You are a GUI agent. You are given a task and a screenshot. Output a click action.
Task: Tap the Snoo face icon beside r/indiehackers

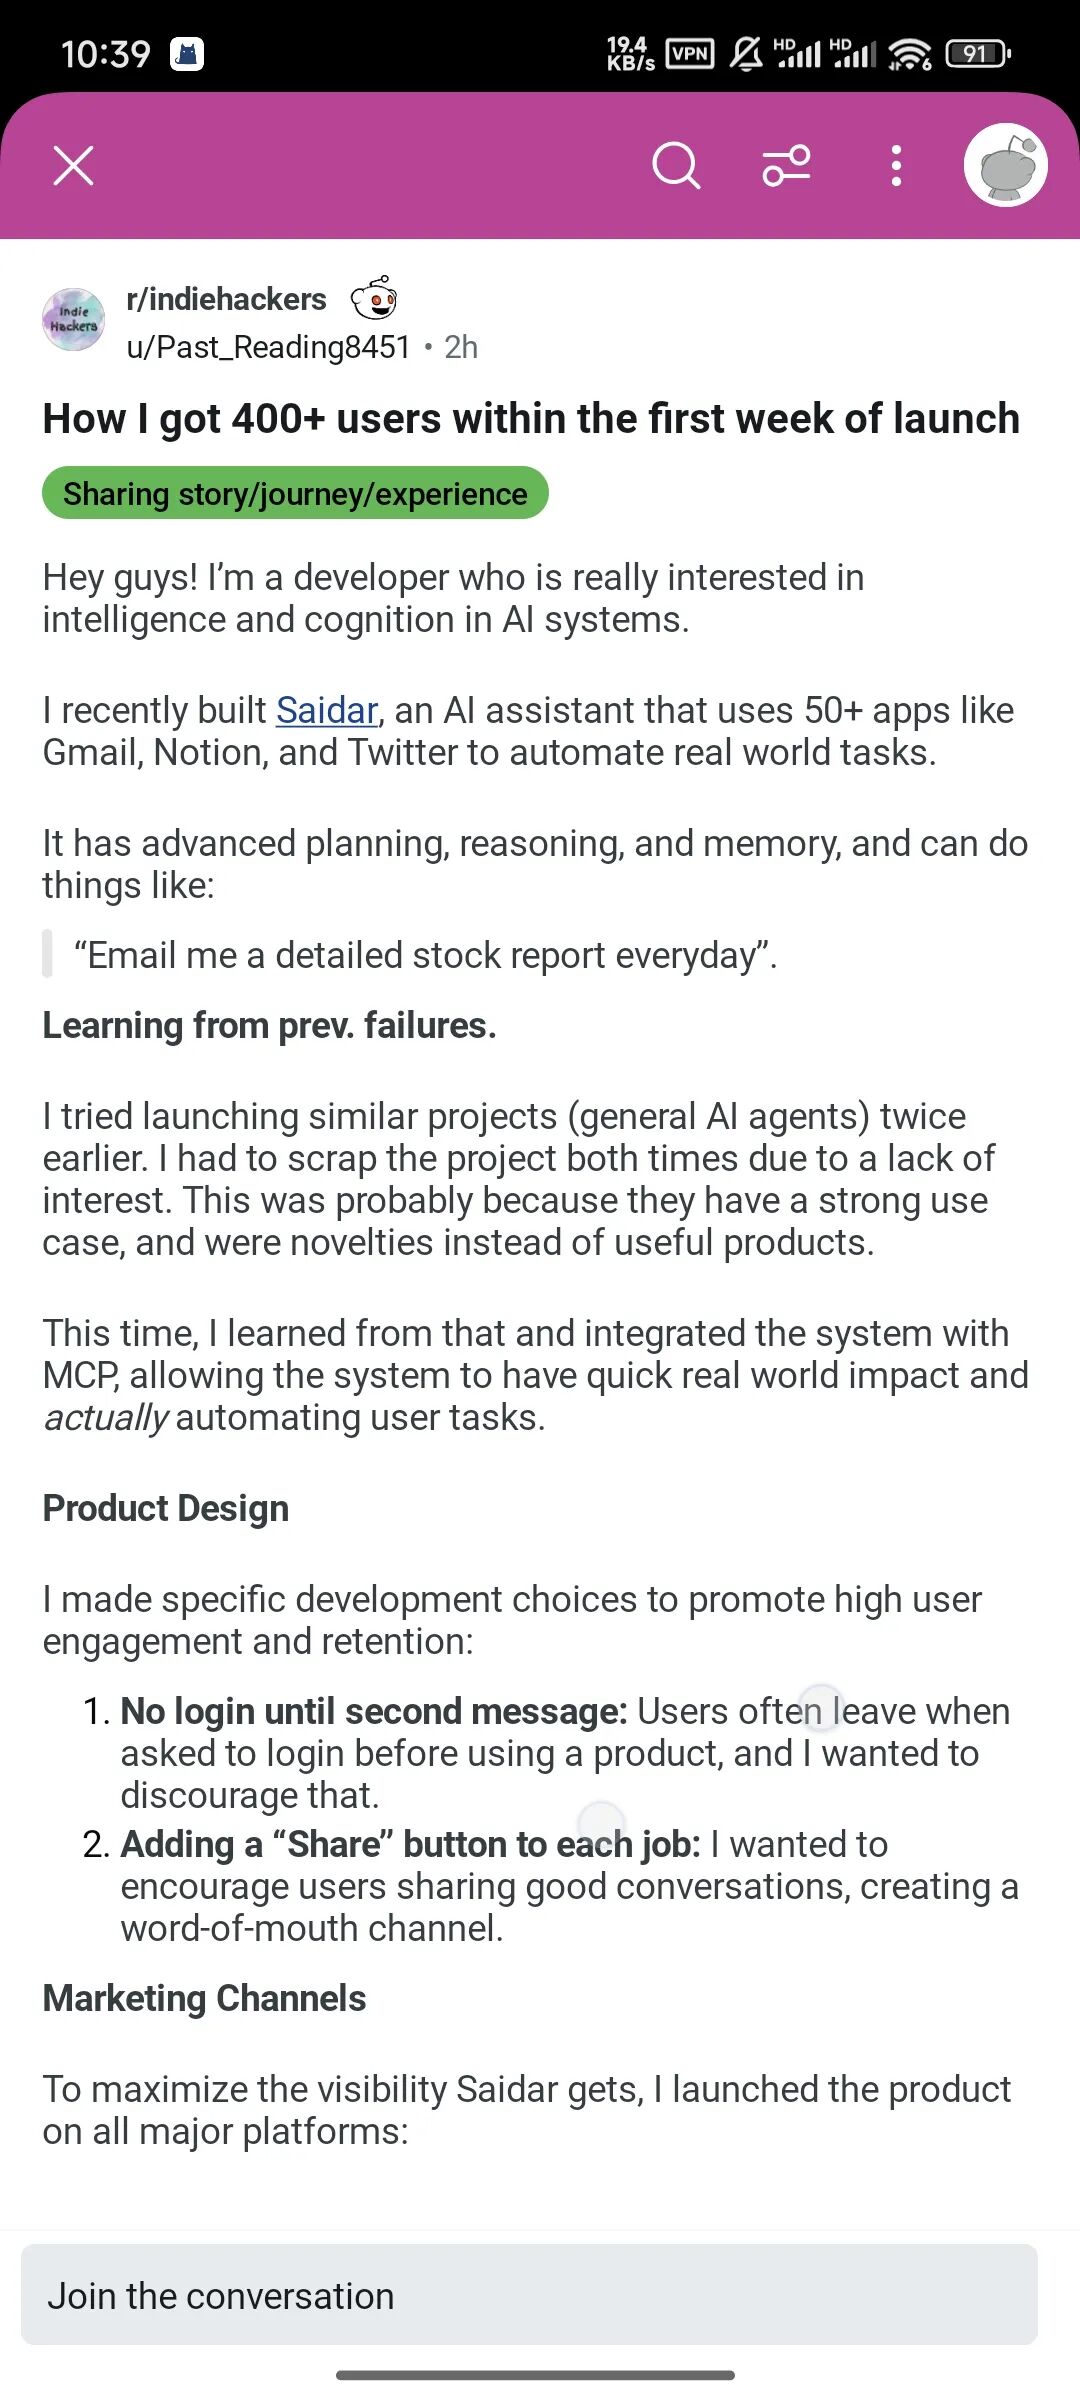coord(375,298)
